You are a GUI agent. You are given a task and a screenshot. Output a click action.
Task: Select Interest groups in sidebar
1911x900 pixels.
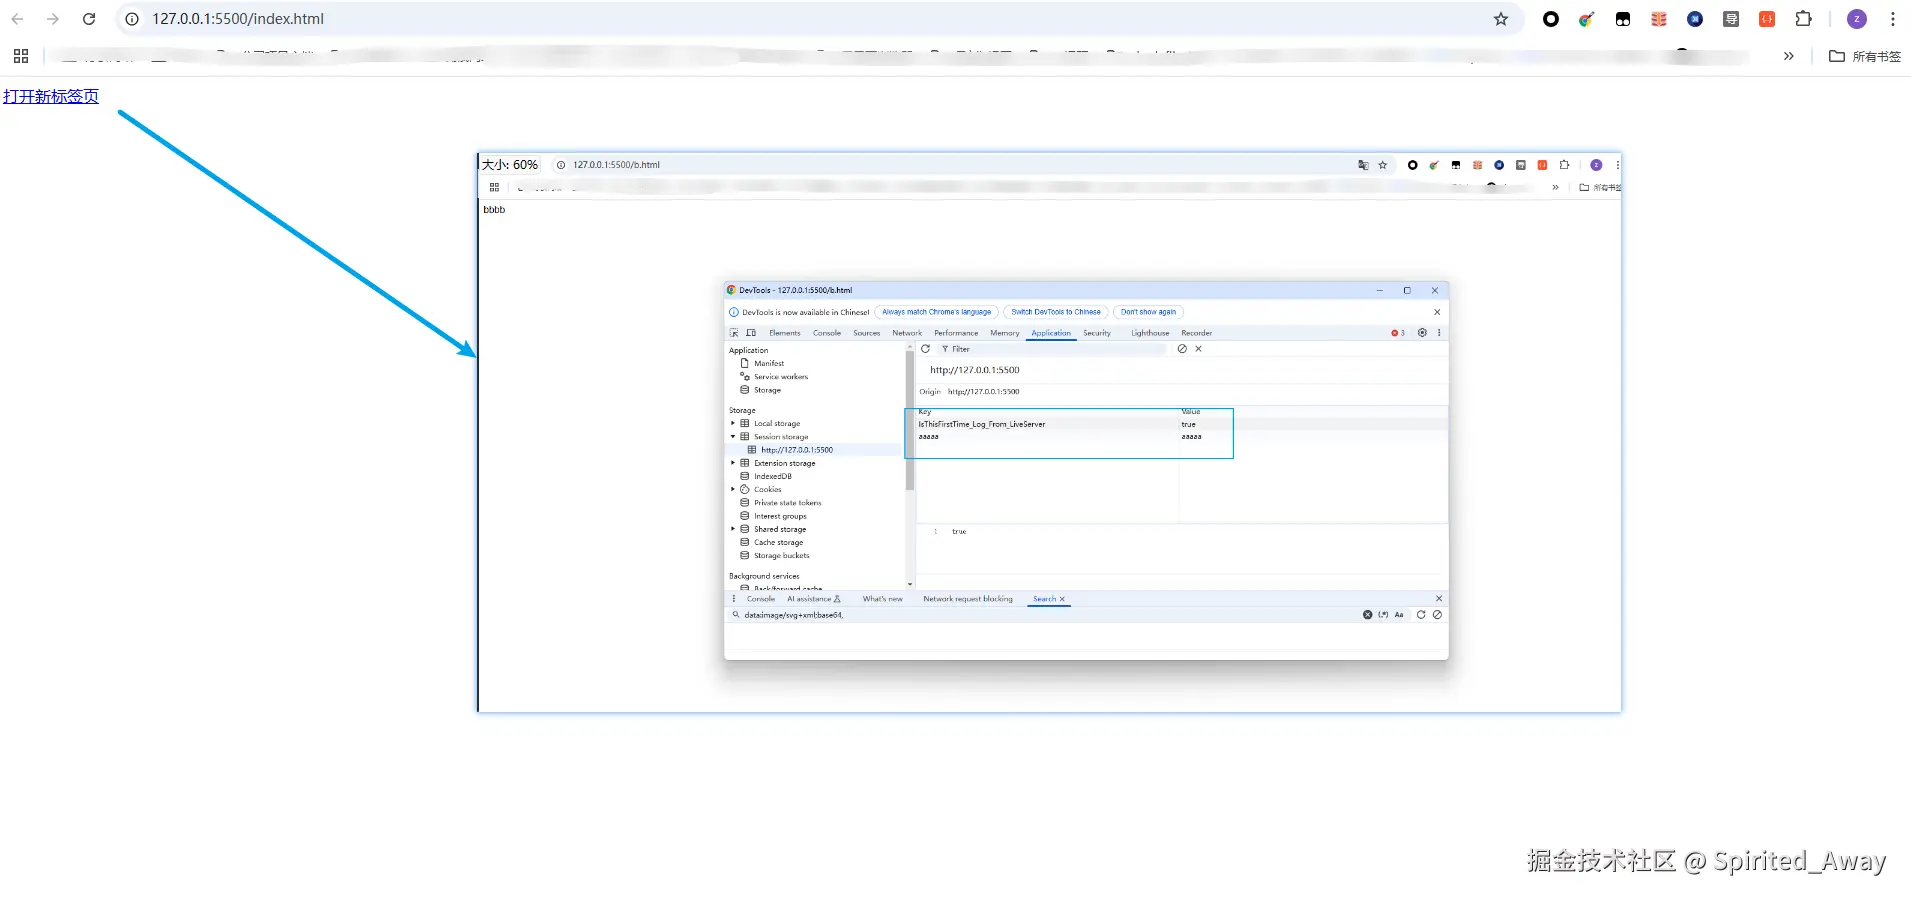780,516
